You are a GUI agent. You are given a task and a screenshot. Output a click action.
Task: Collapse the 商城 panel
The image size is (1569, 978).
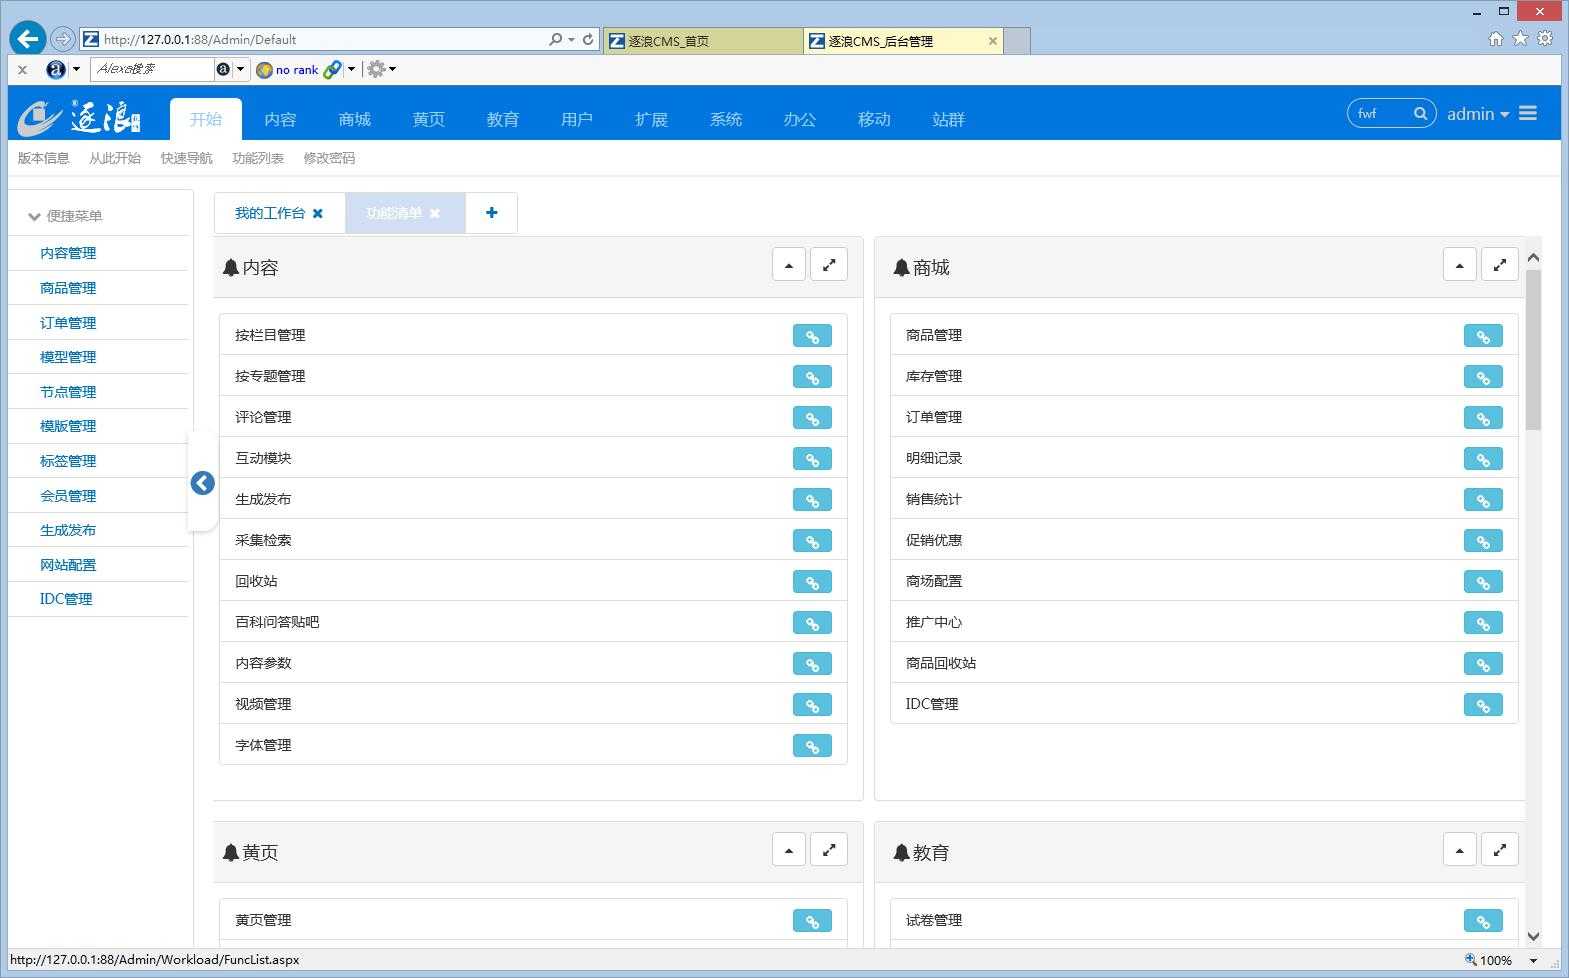tap(1460, 265)
